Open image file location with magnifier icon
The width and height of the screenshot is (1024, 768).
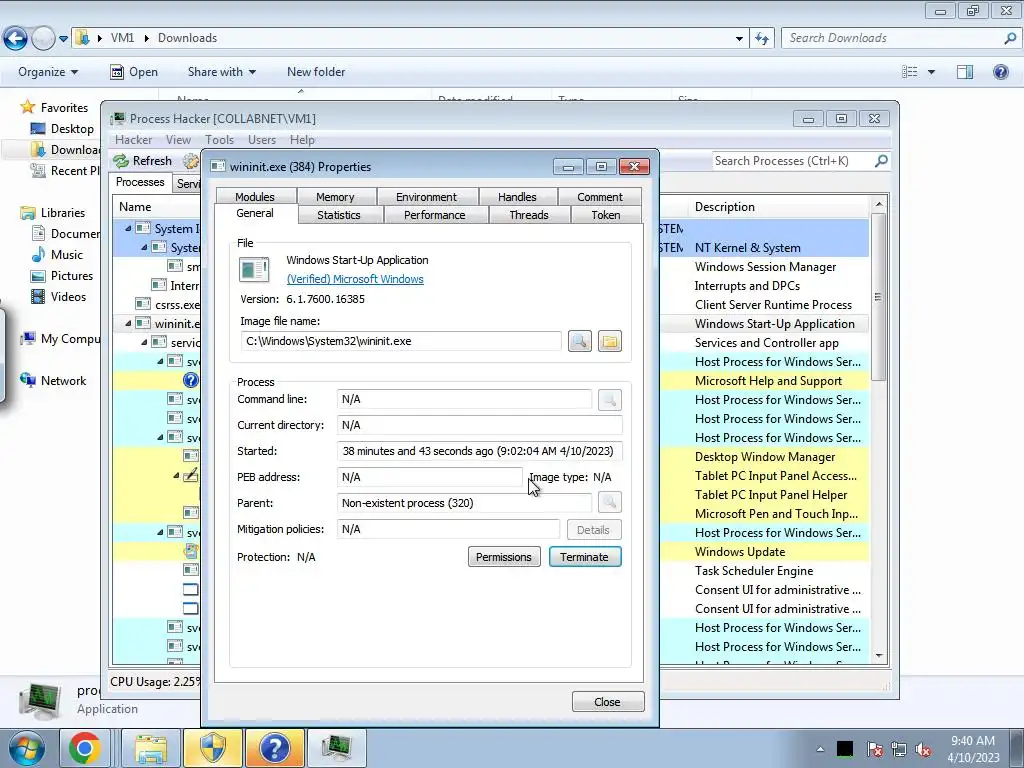pyautogui.click(x=579, y=341)
